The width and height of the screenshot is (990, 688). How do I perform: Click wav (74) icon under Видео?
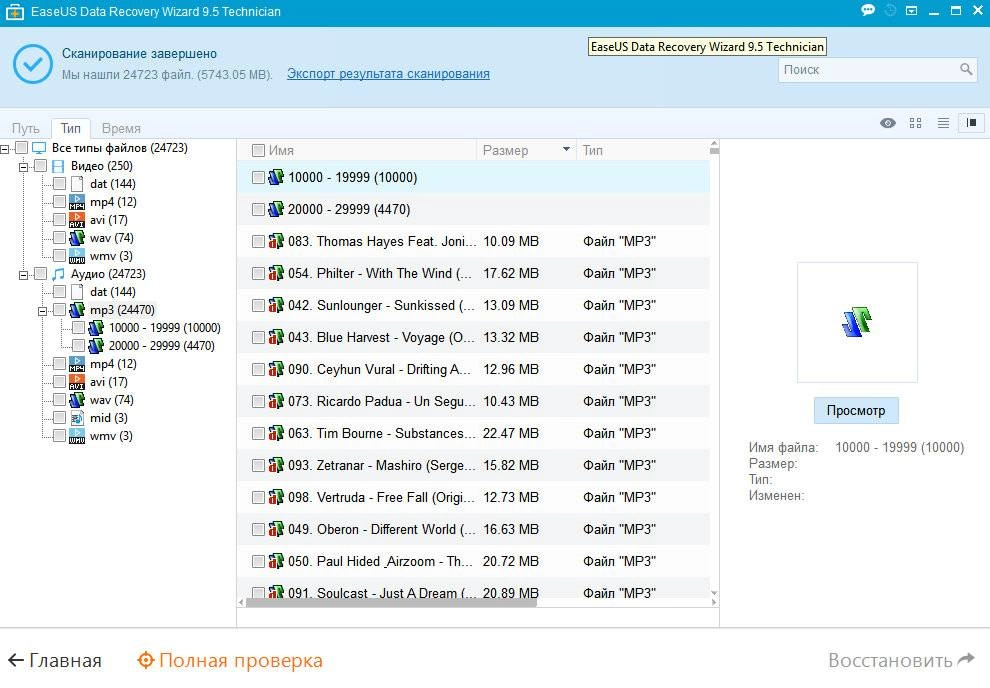pos(77,238)
